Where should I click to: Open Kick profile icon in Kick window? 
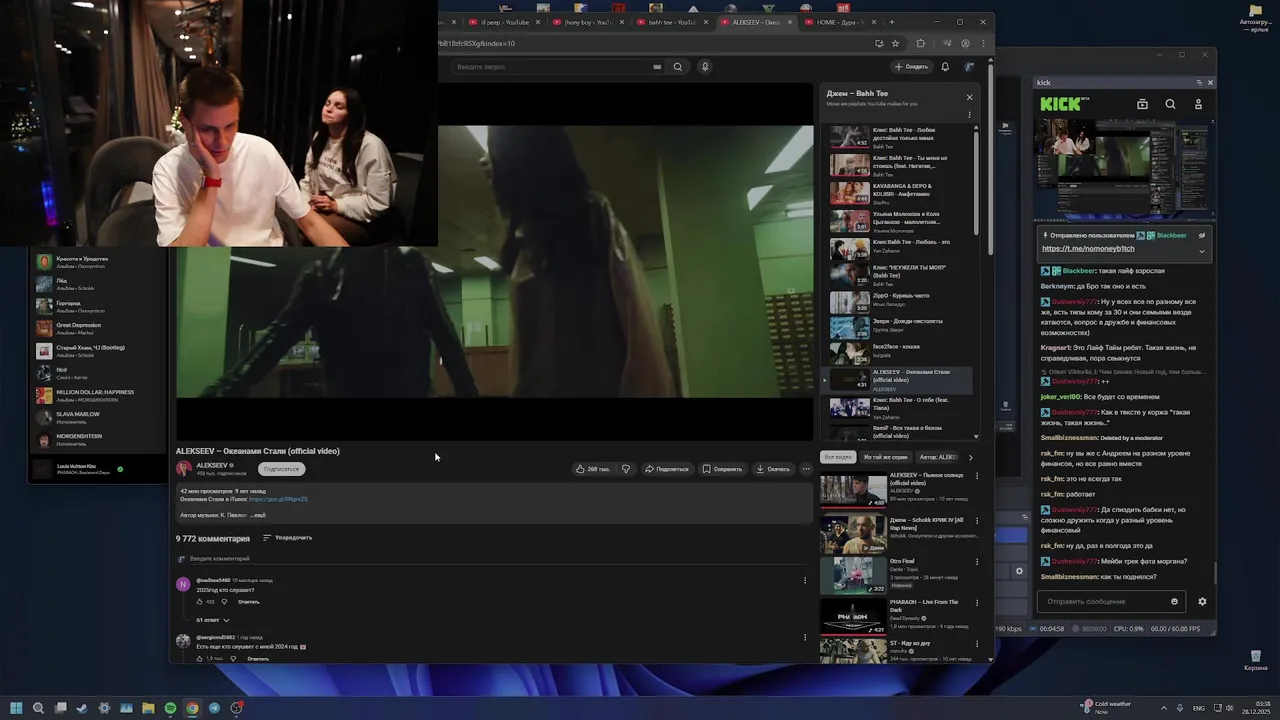(1198, 104)
